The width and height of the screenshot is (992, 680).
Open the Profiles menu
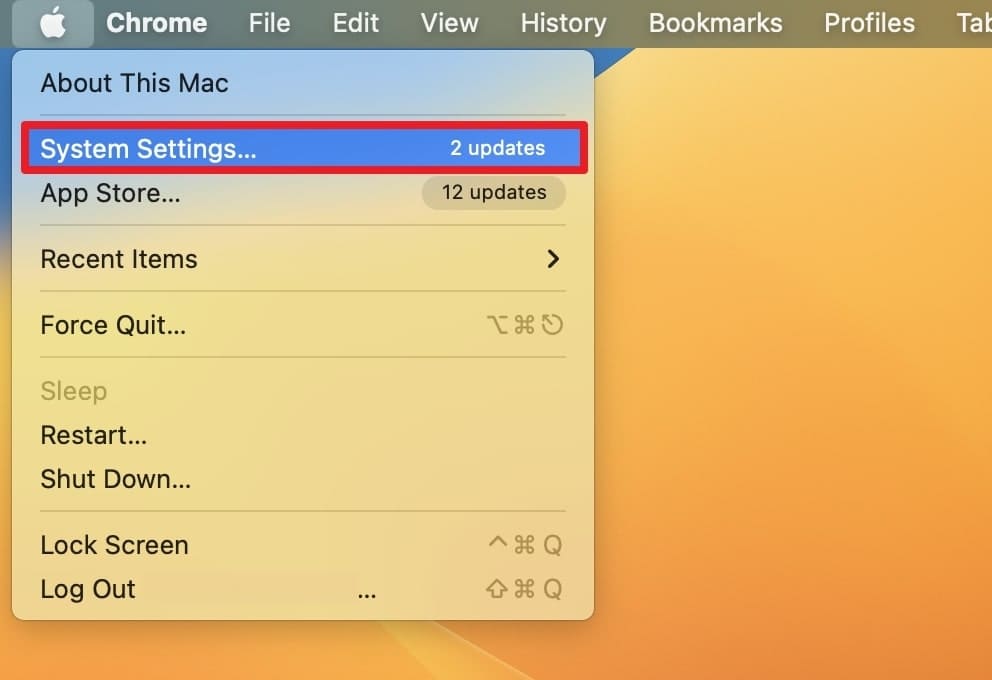pyautogui.click(x=869, y=23)
